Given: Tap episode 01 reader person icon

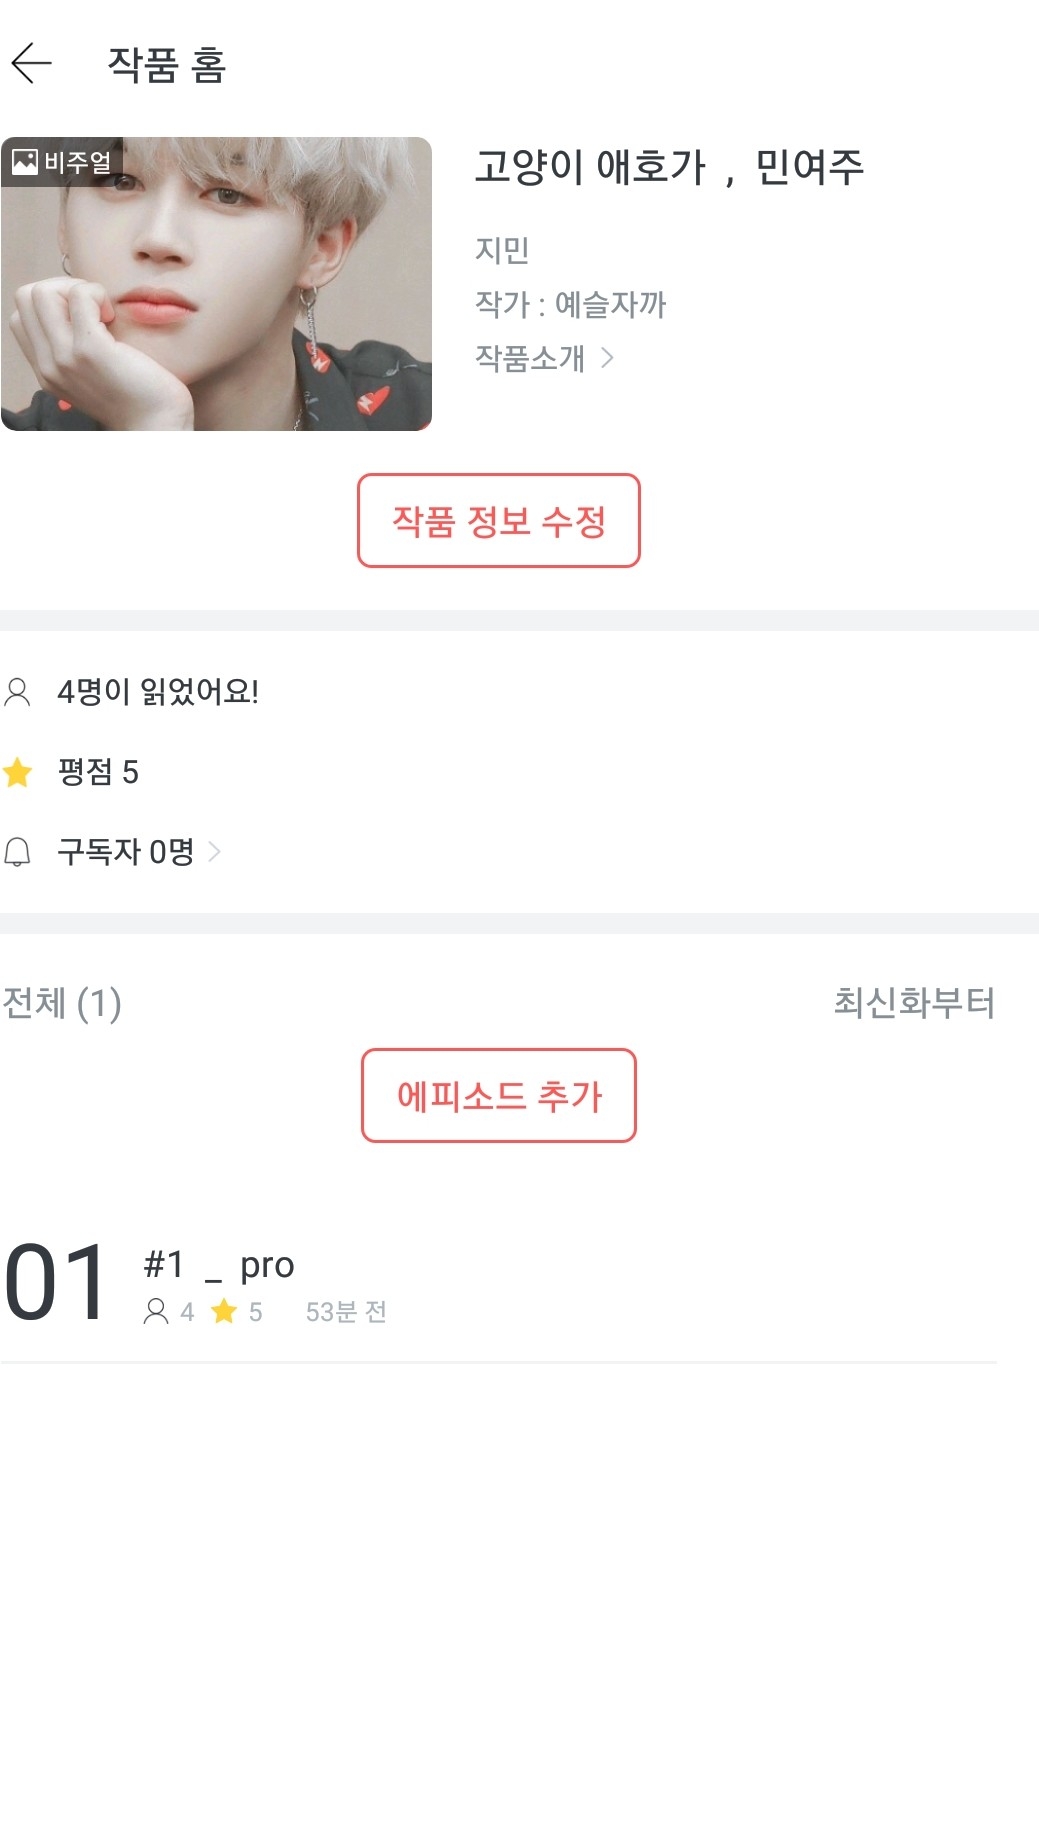Looking at the screenshot, I should point(156,1311).
